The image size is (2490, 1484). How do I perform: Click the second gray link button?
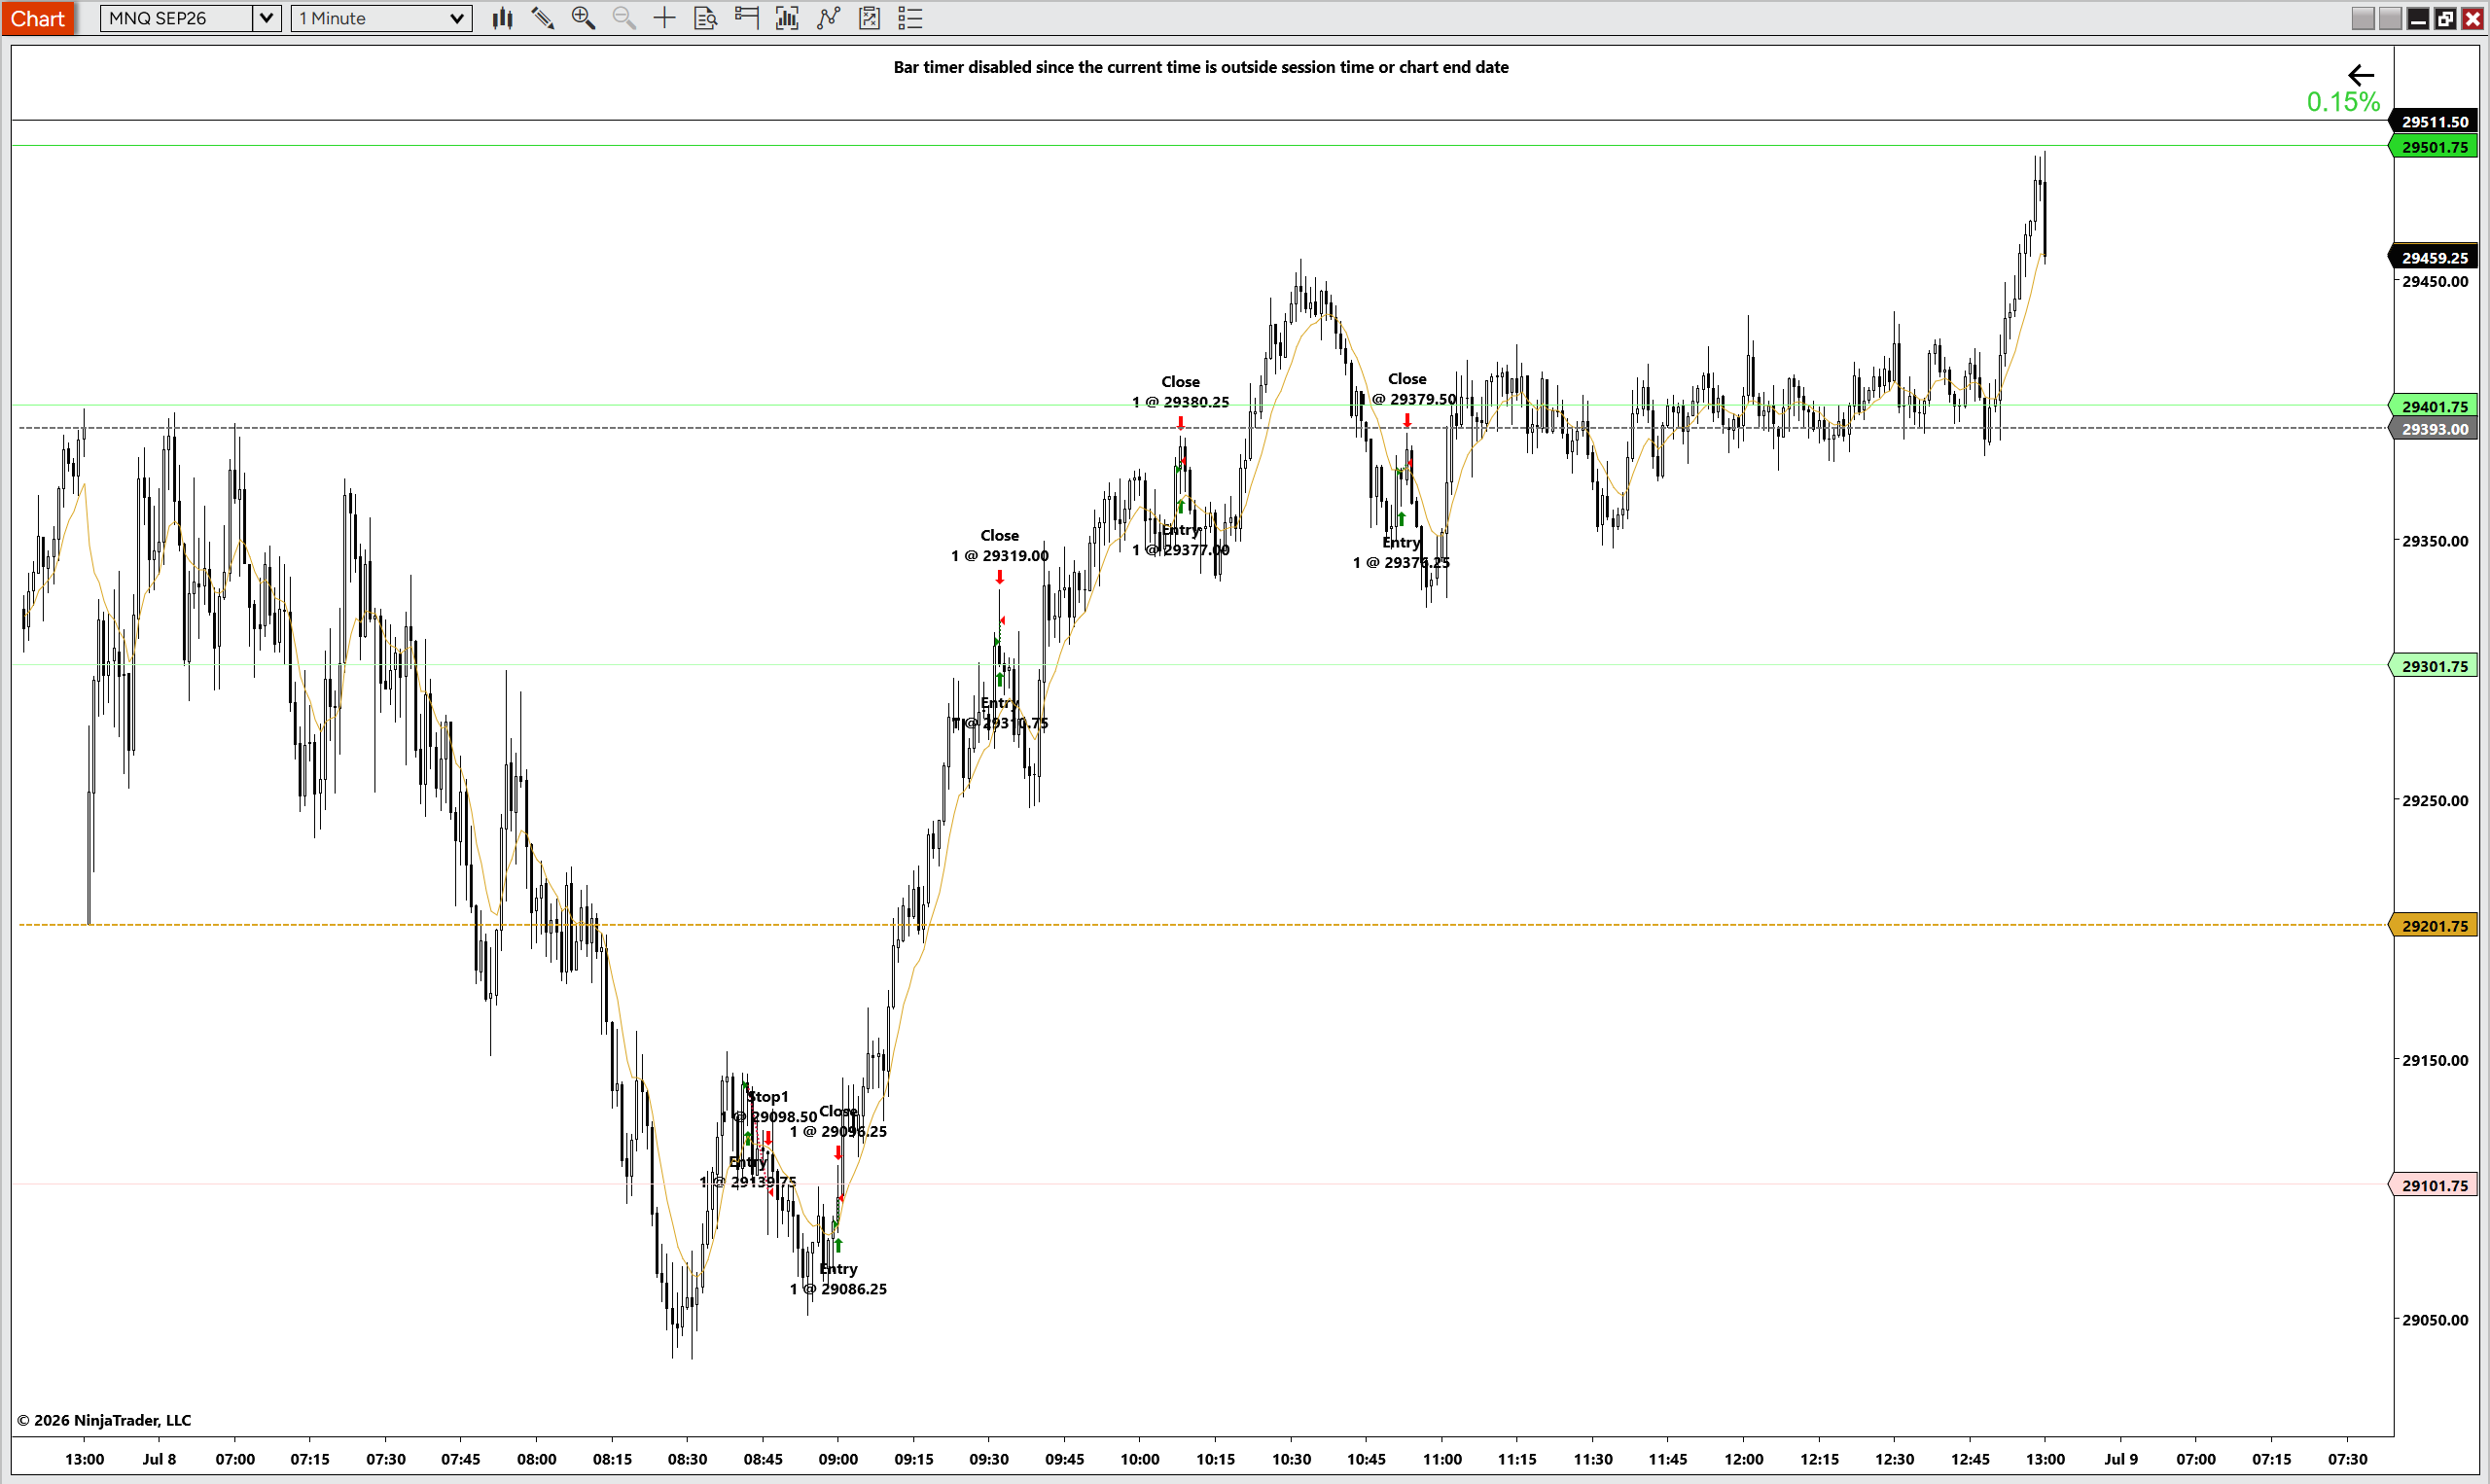[x=2390, y=18]
